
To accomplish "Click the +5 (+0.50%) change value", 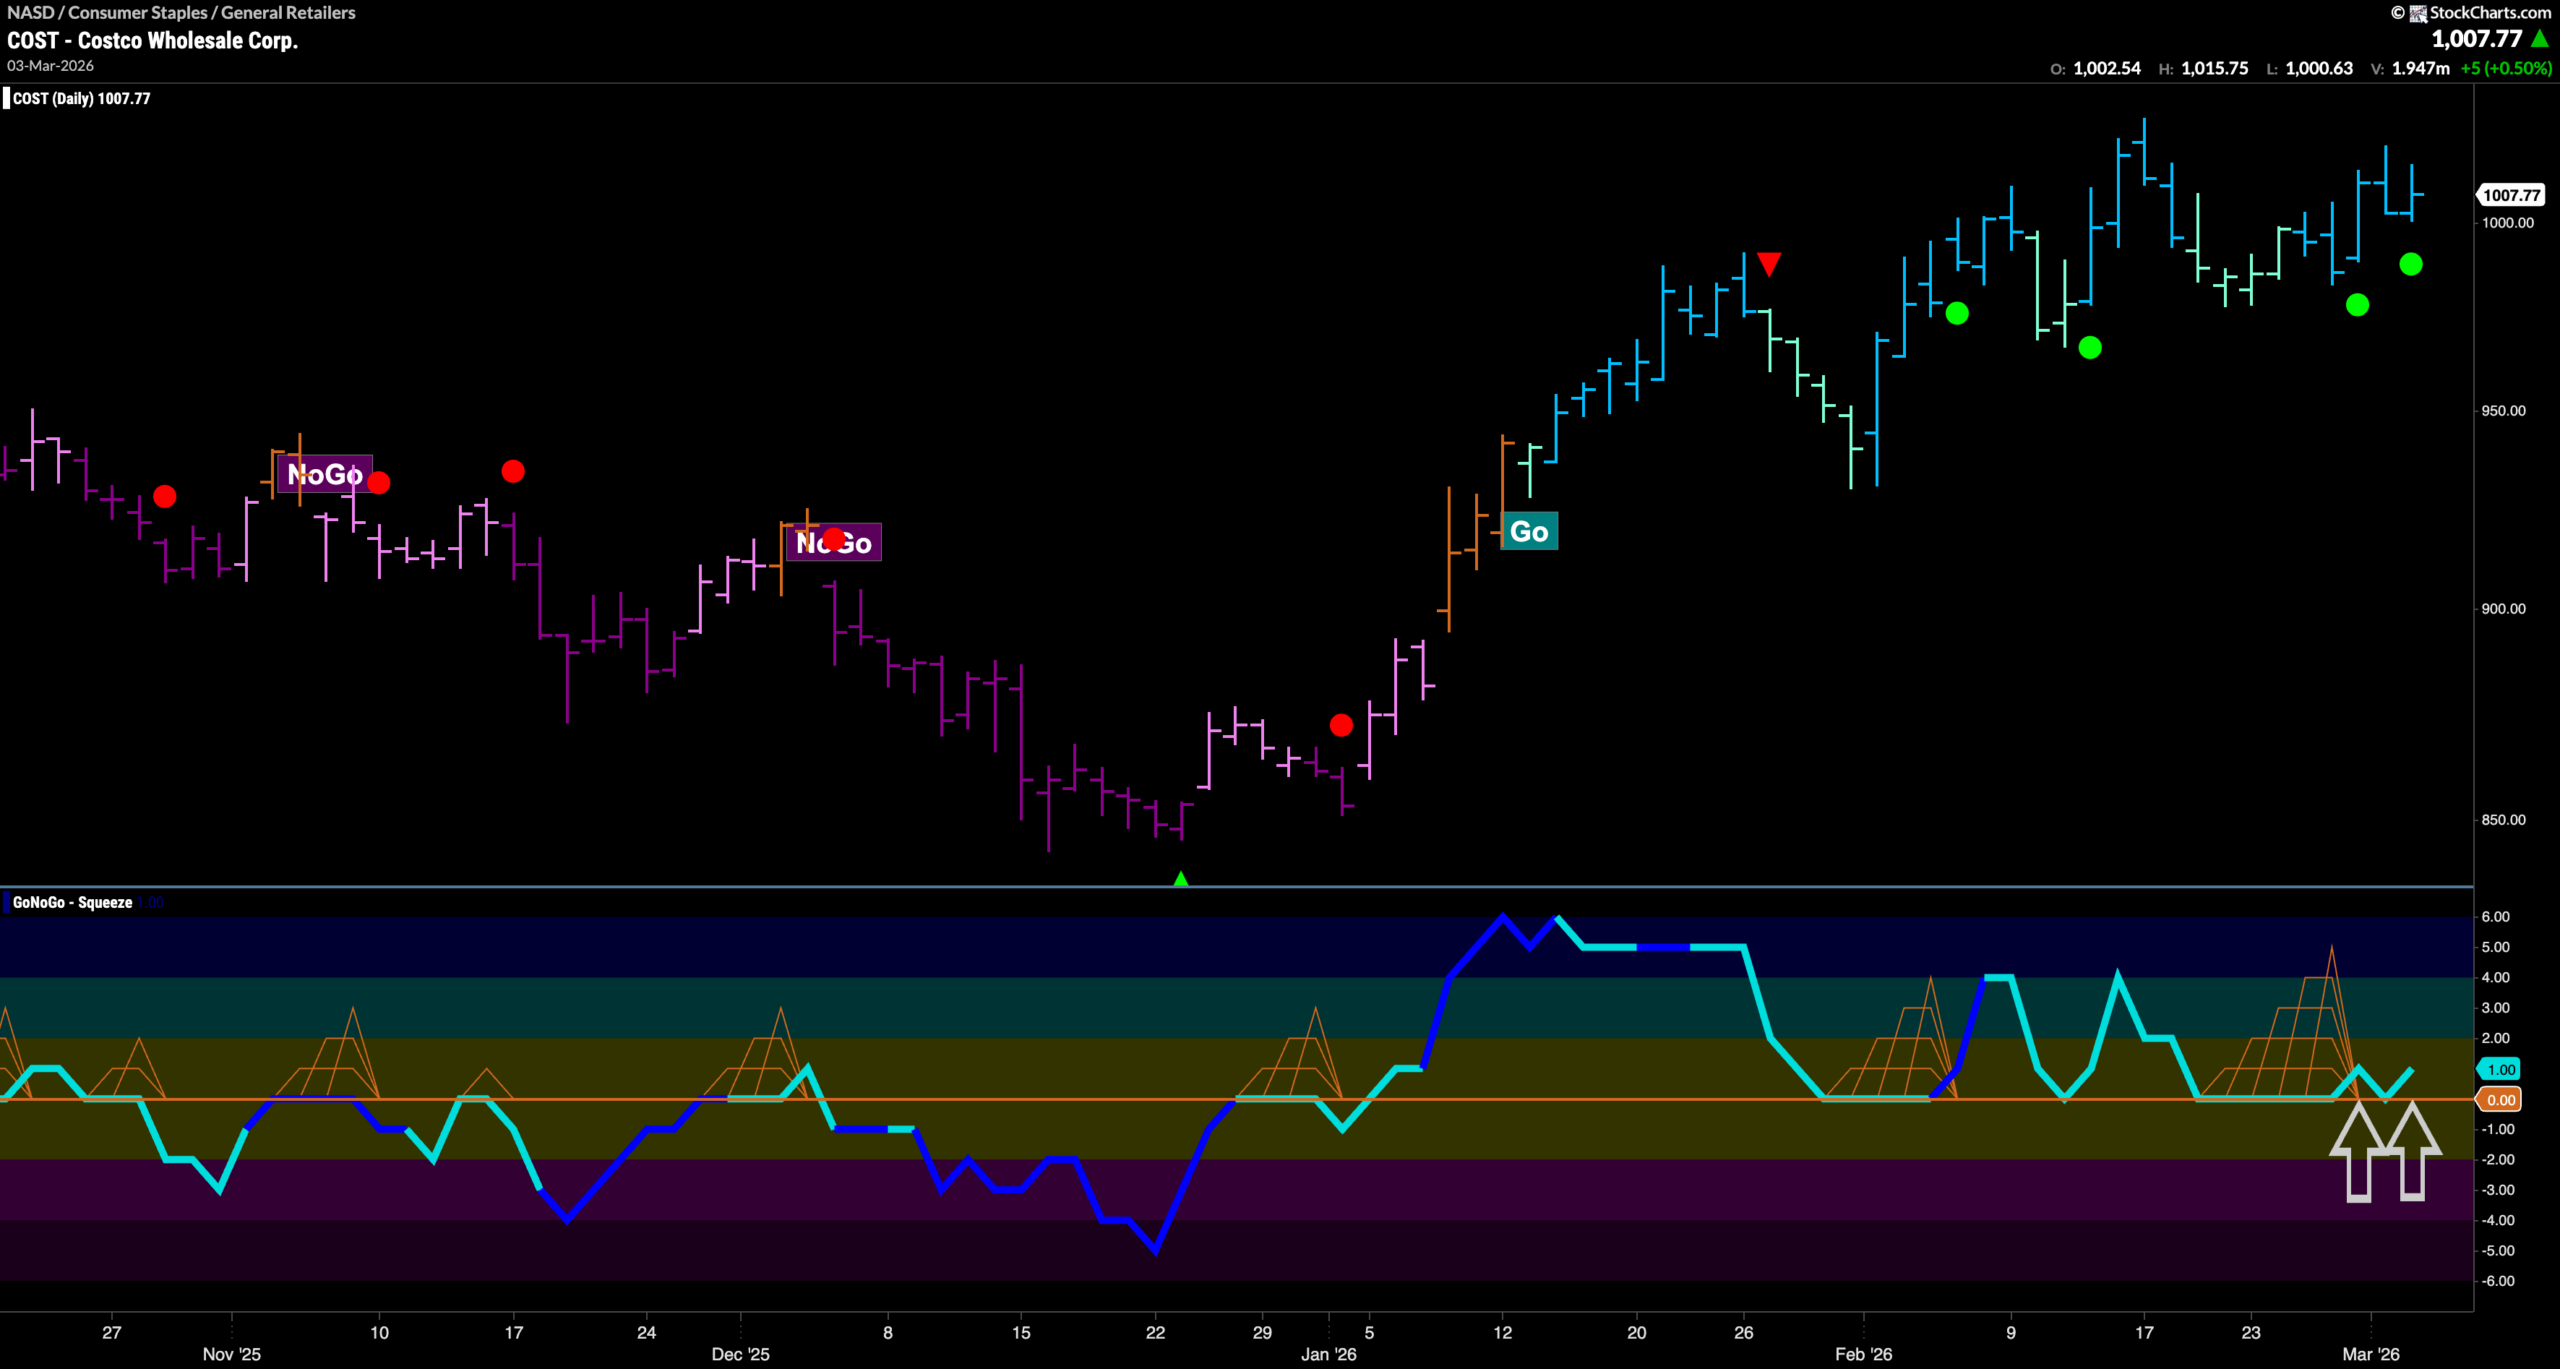I will (x=2506, y=68).
